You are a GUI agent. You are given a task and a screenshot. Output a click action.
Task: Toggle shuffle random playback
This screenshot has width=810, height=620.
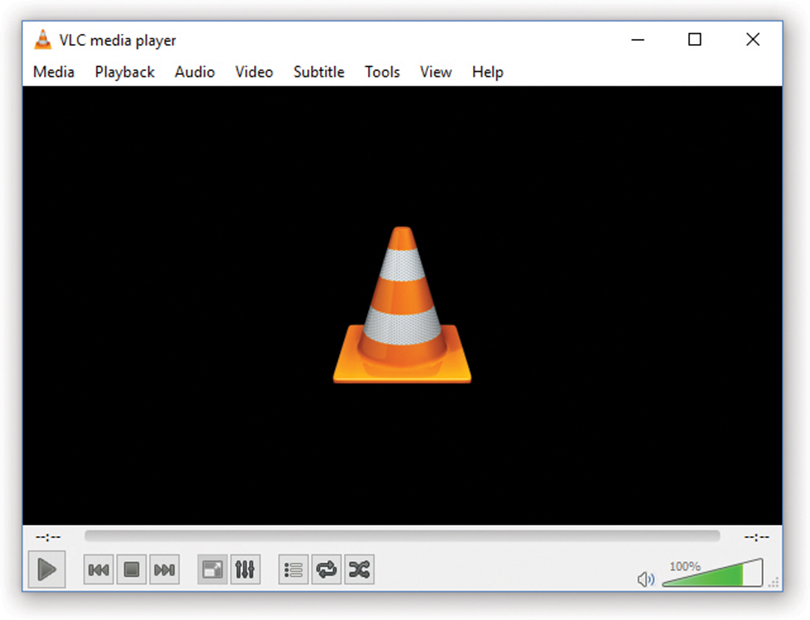coord(360,569)
